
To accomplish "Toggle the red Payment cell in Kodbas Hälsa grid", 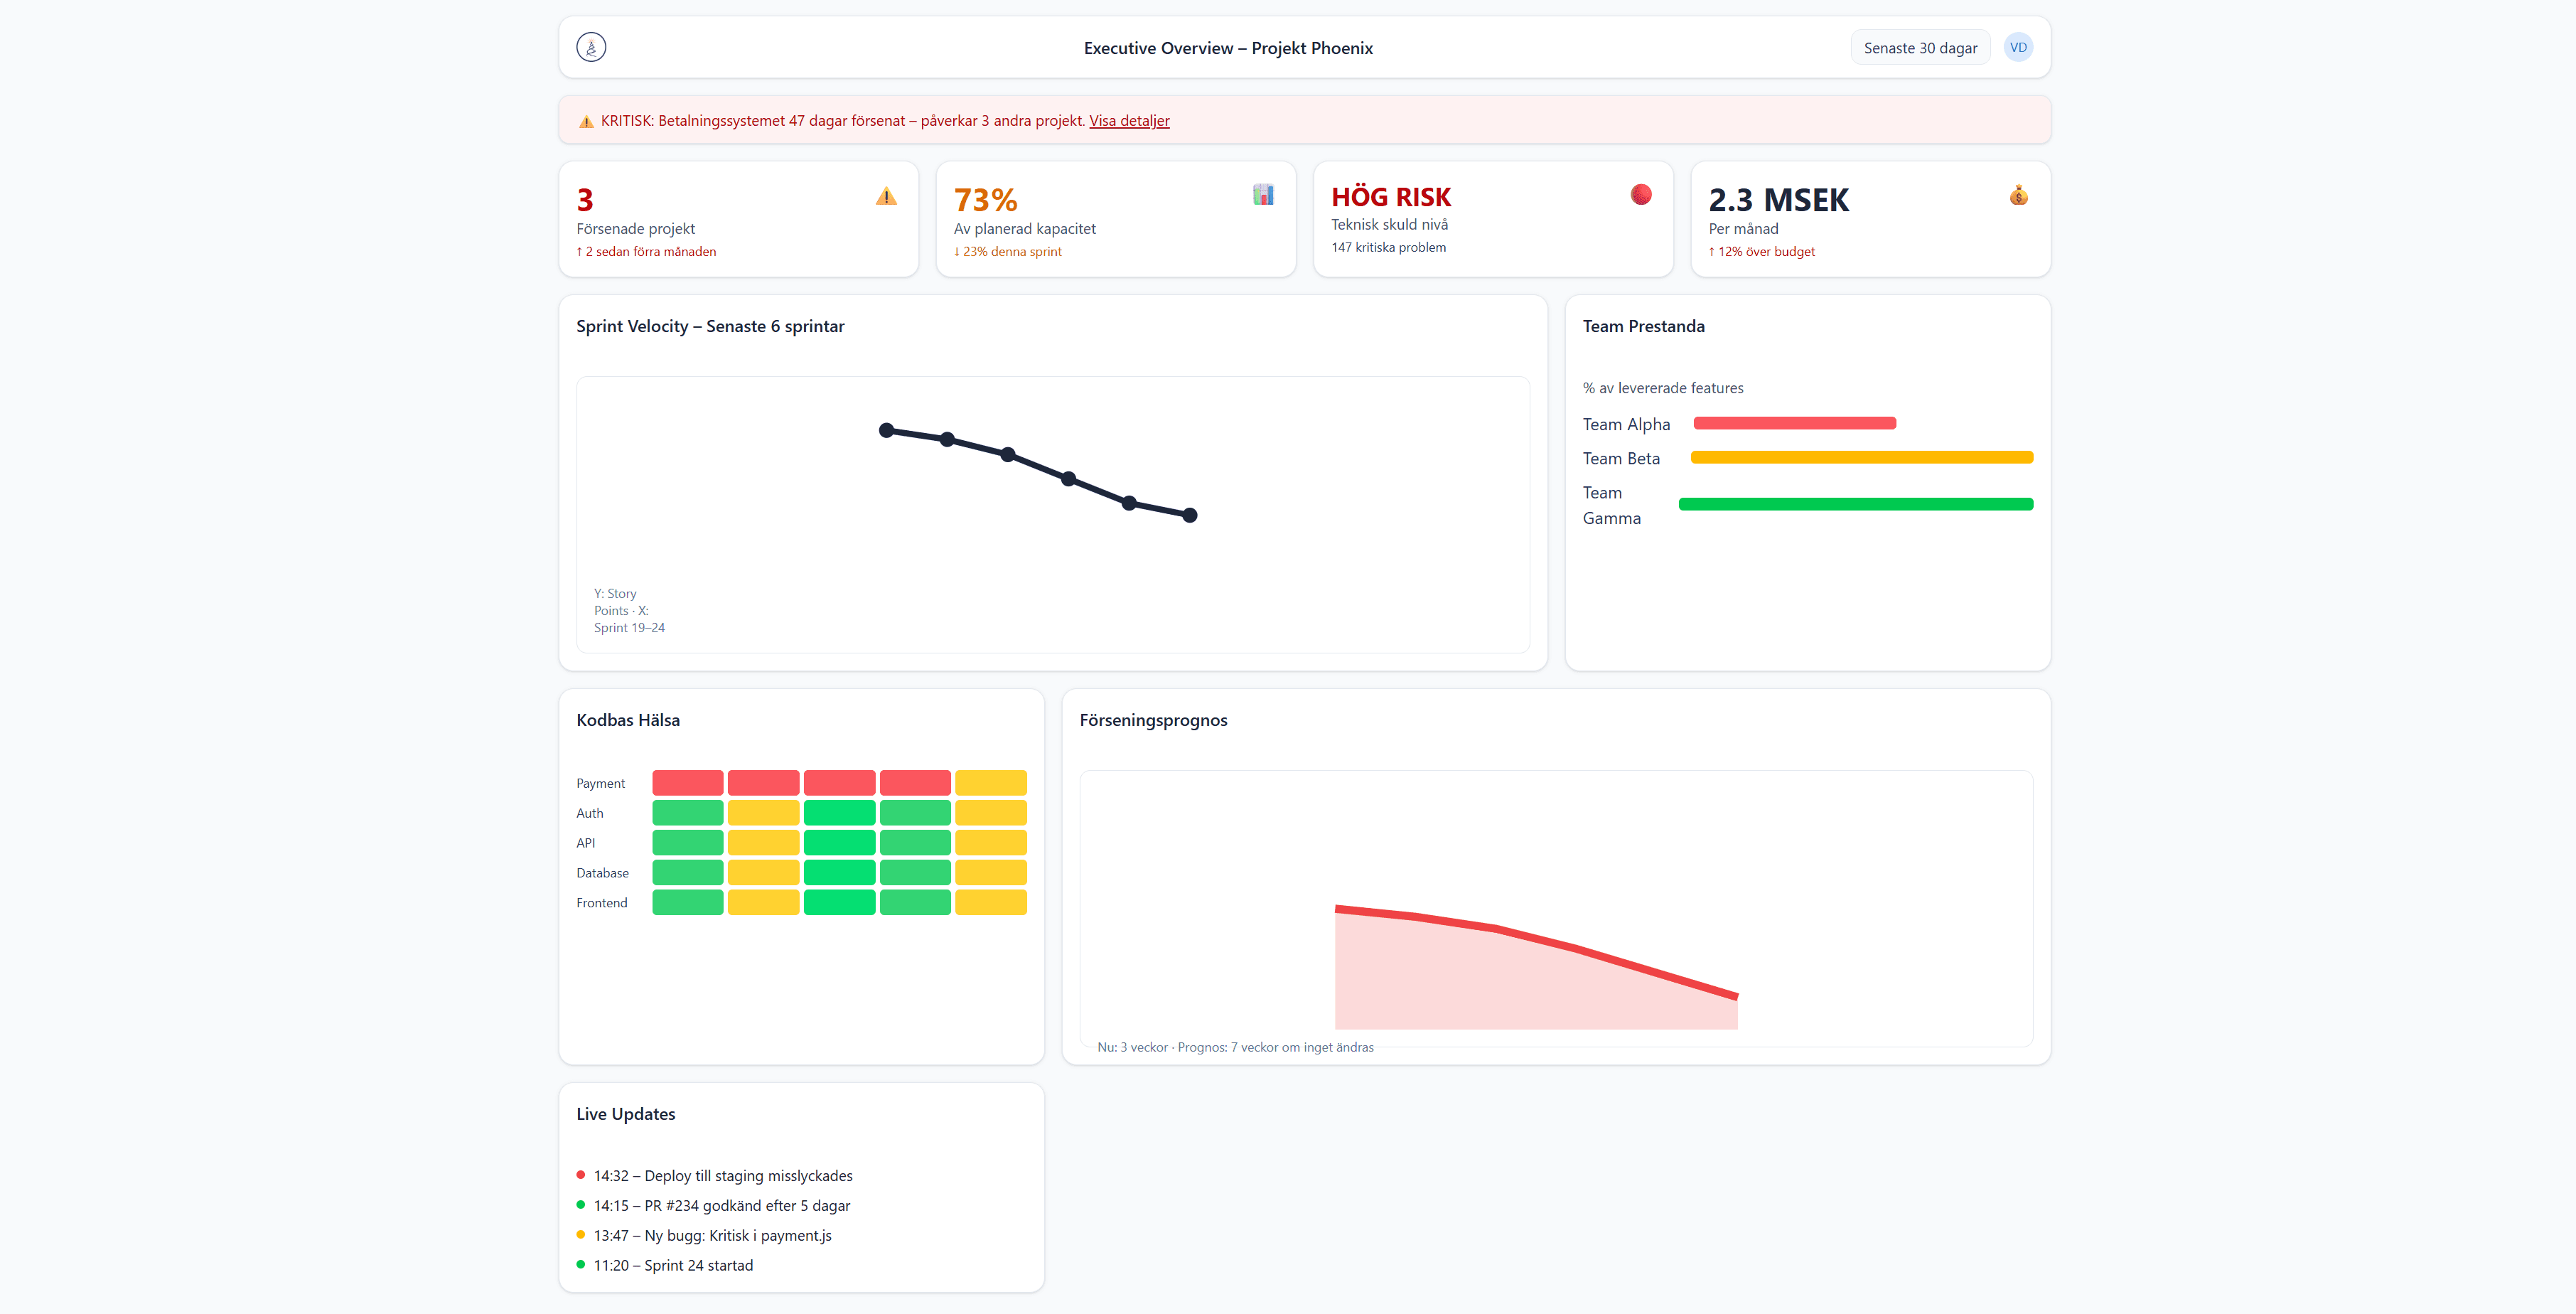I will [687, 782].
